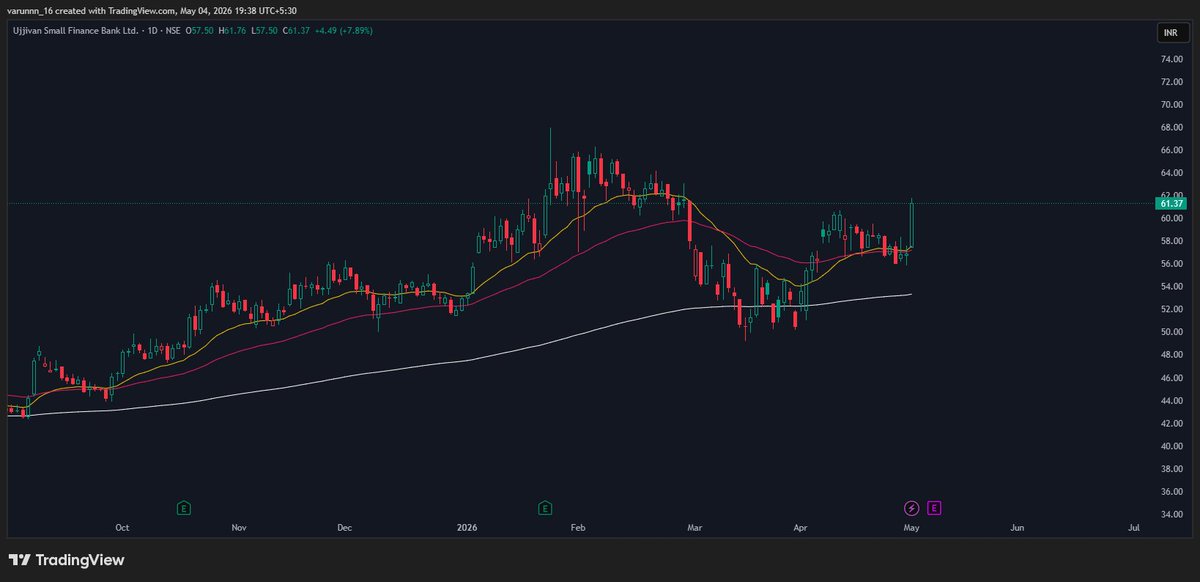Click the 70.00 price axis label
The width and height of the screenshot is (1200, 582).
[1171, 105]
